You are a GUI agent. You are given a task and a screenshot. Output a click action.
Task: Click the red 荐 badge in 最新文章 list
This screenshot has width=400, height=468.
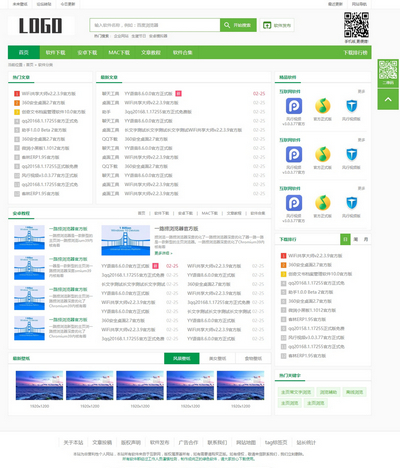click(x=178, y=94)
